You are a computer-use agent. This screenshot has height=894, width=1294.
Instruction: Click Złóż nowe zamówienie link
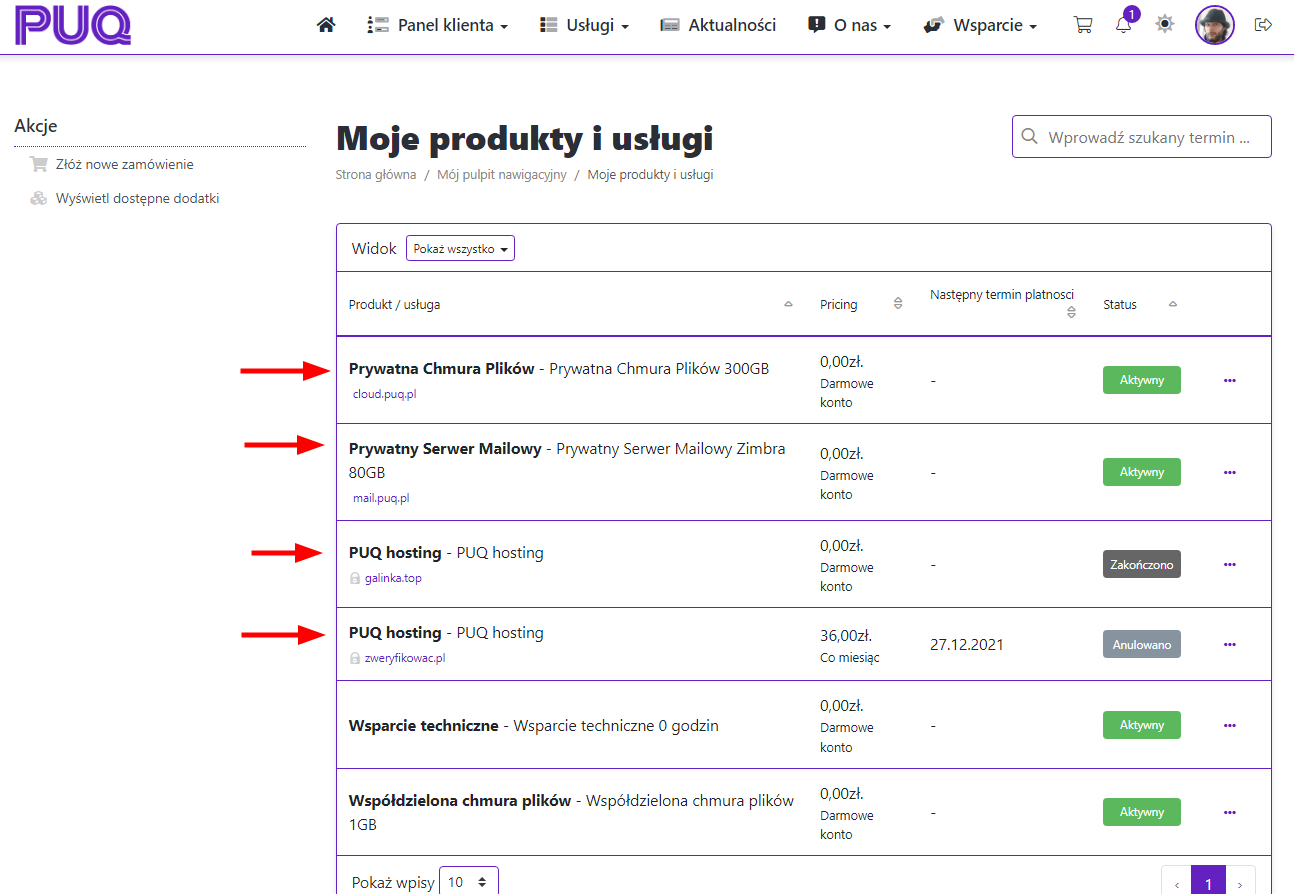pos(125,164)
